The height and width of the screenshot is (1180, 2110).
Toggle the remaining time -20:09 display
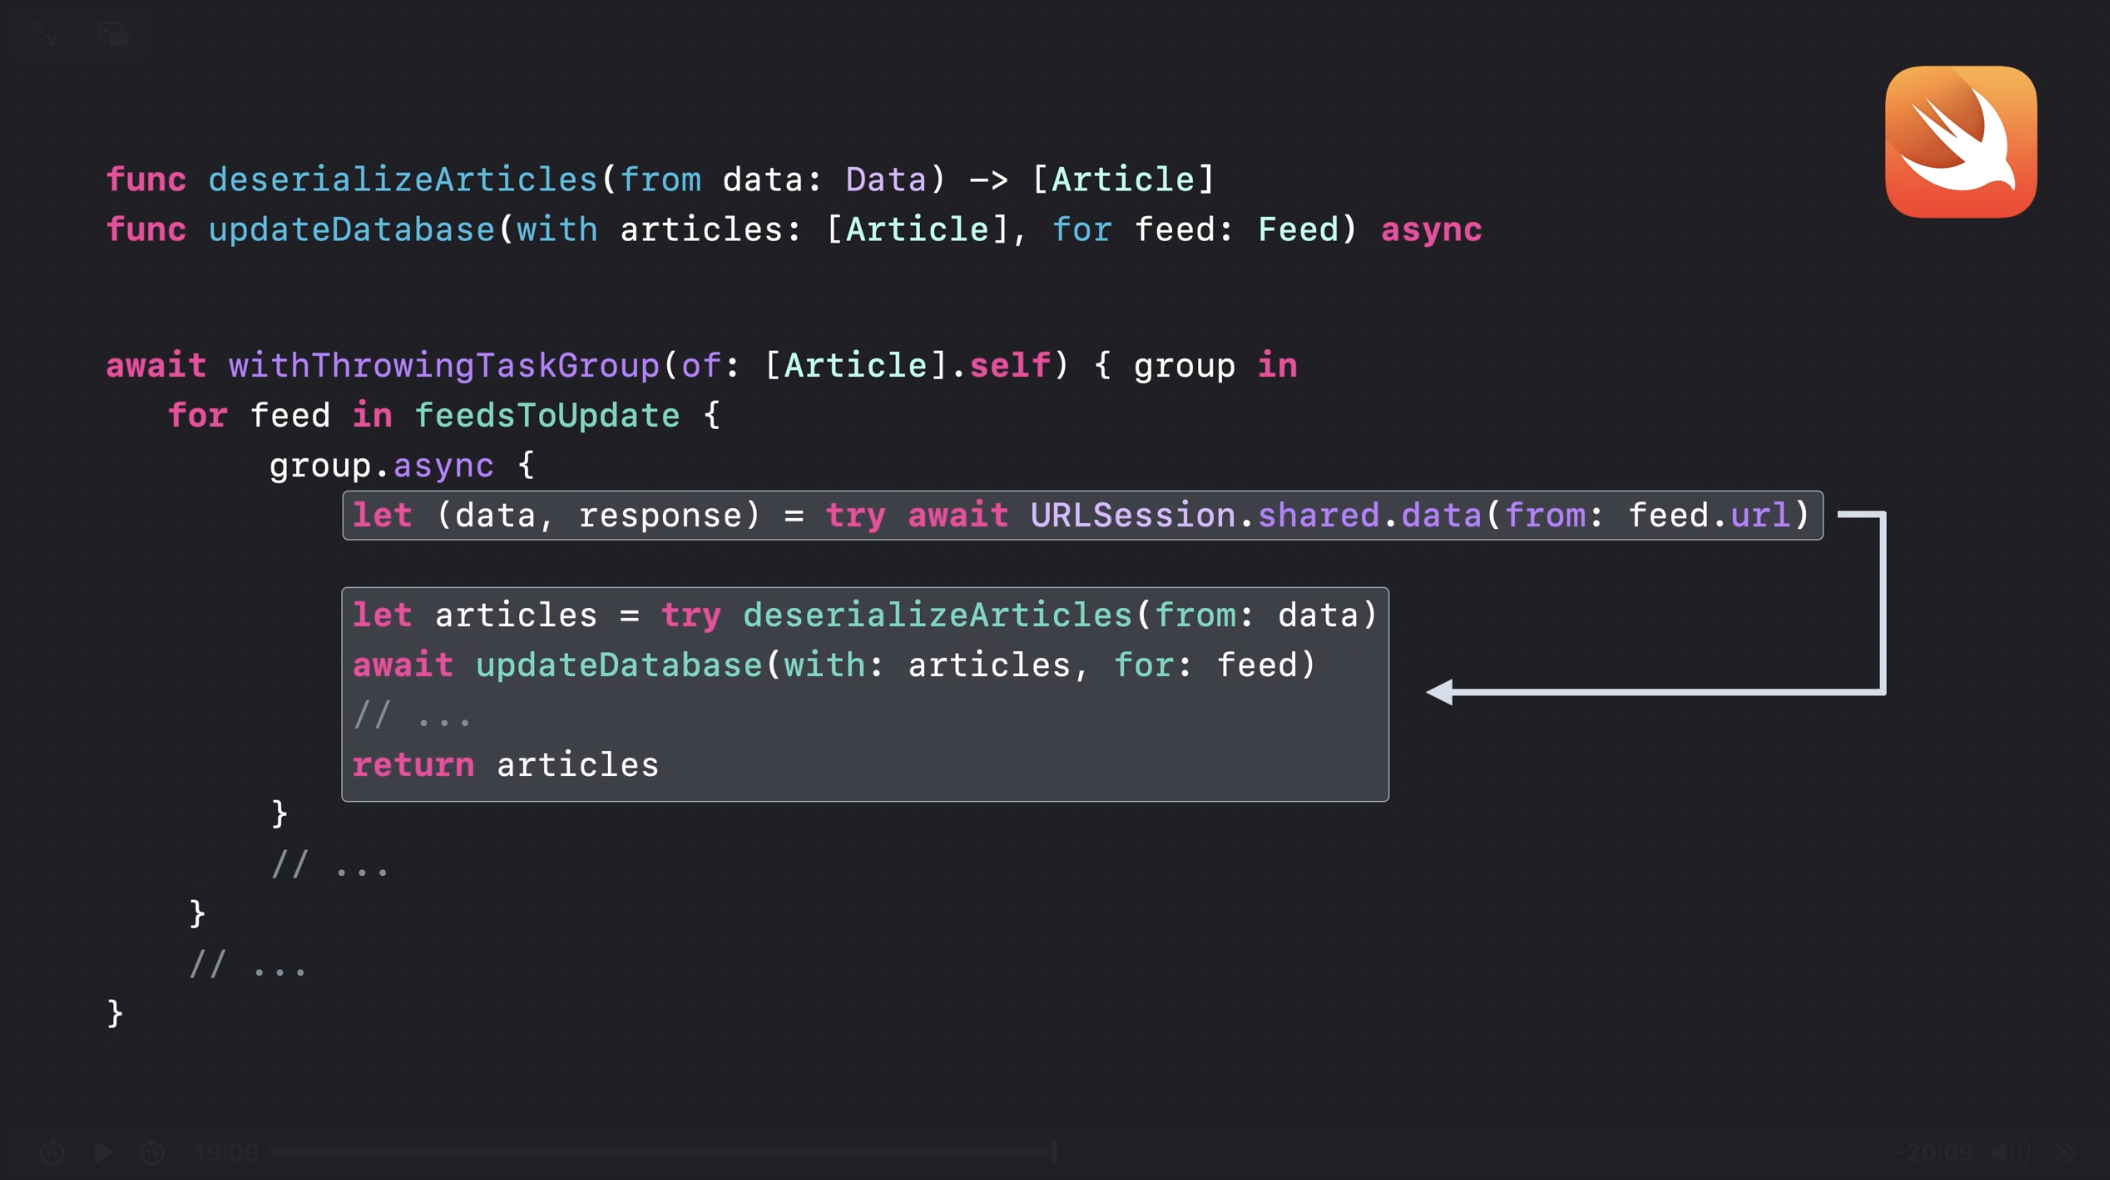1932,1153
